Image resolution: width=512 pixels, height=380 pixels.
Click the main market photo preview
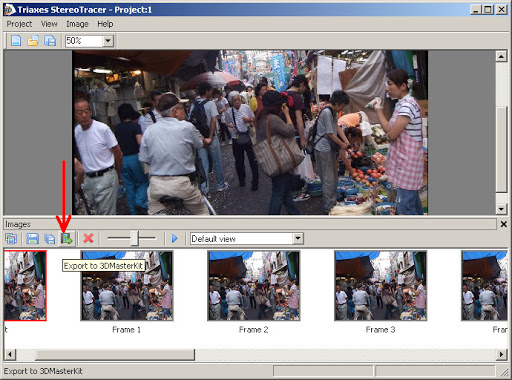point(250,132)
